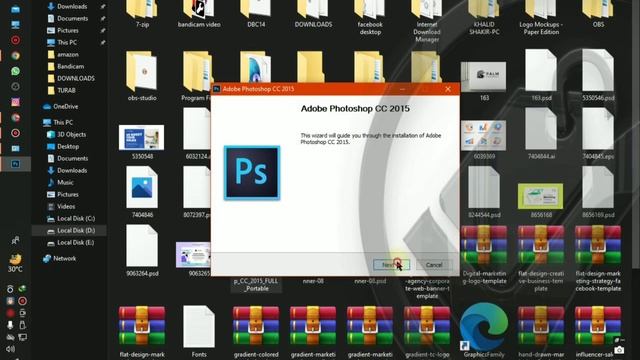The width and height of the screenshot is (640, 360).
Task: Open the Bandicam folder in sidebar
Action: click(x=70, y=67)
